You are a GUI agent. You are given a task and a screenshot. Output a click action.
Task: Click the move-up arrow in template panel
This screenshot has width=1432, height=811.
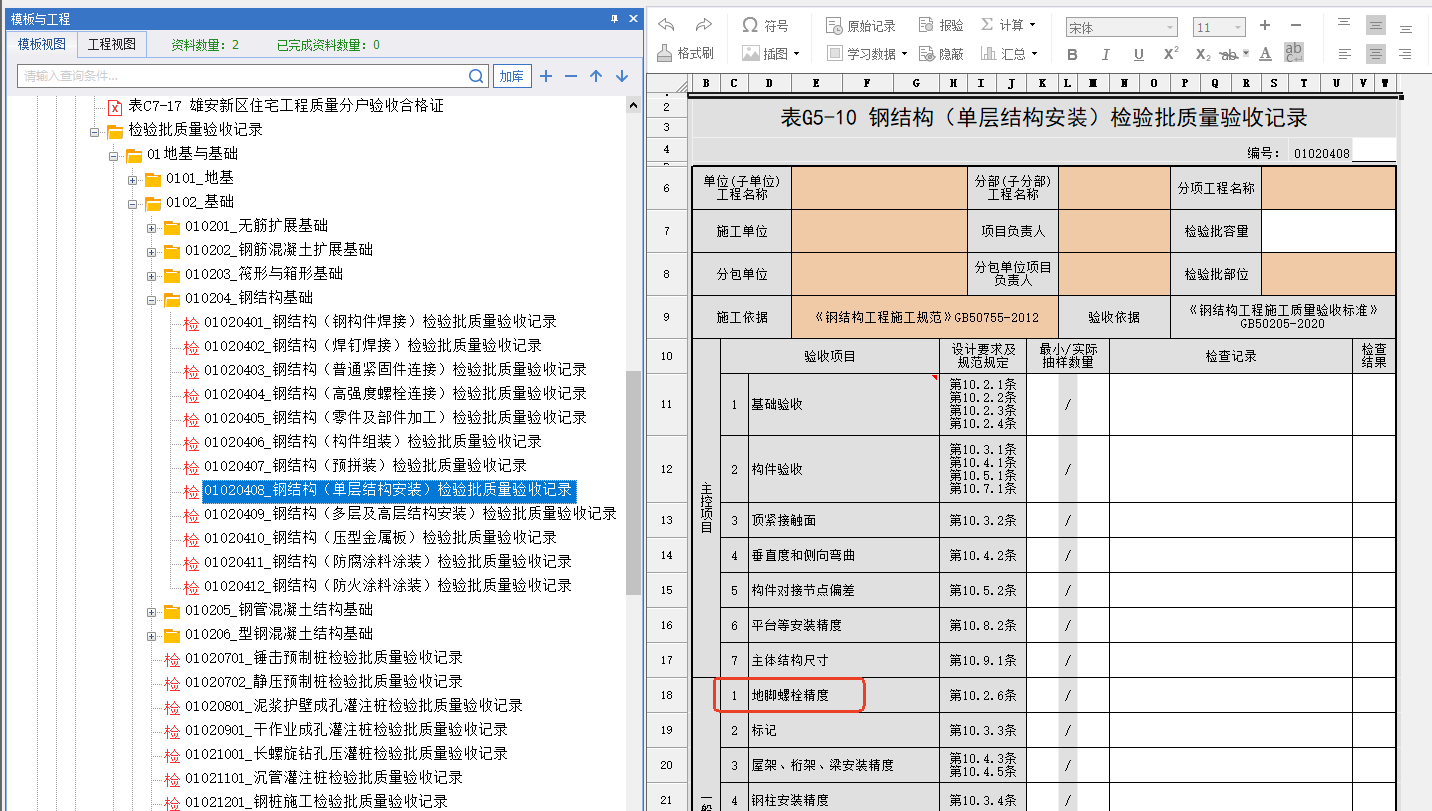(x=596, y=76)
